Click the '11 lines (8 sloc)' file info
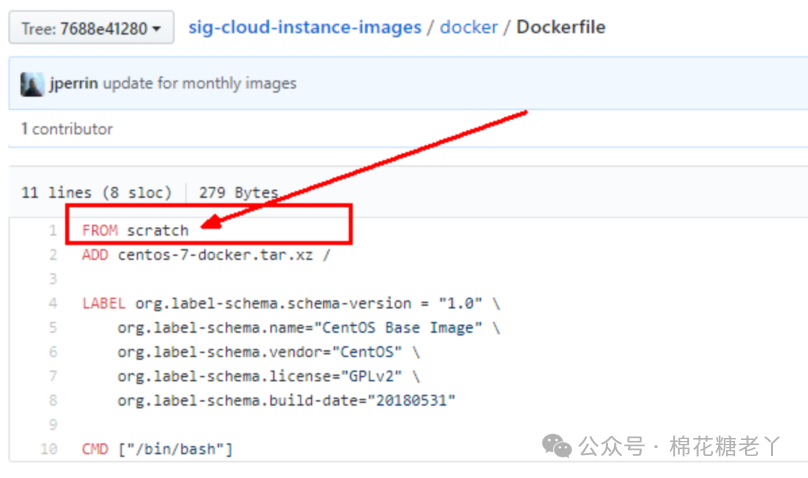The image size is (808, 478). point(96,193)
